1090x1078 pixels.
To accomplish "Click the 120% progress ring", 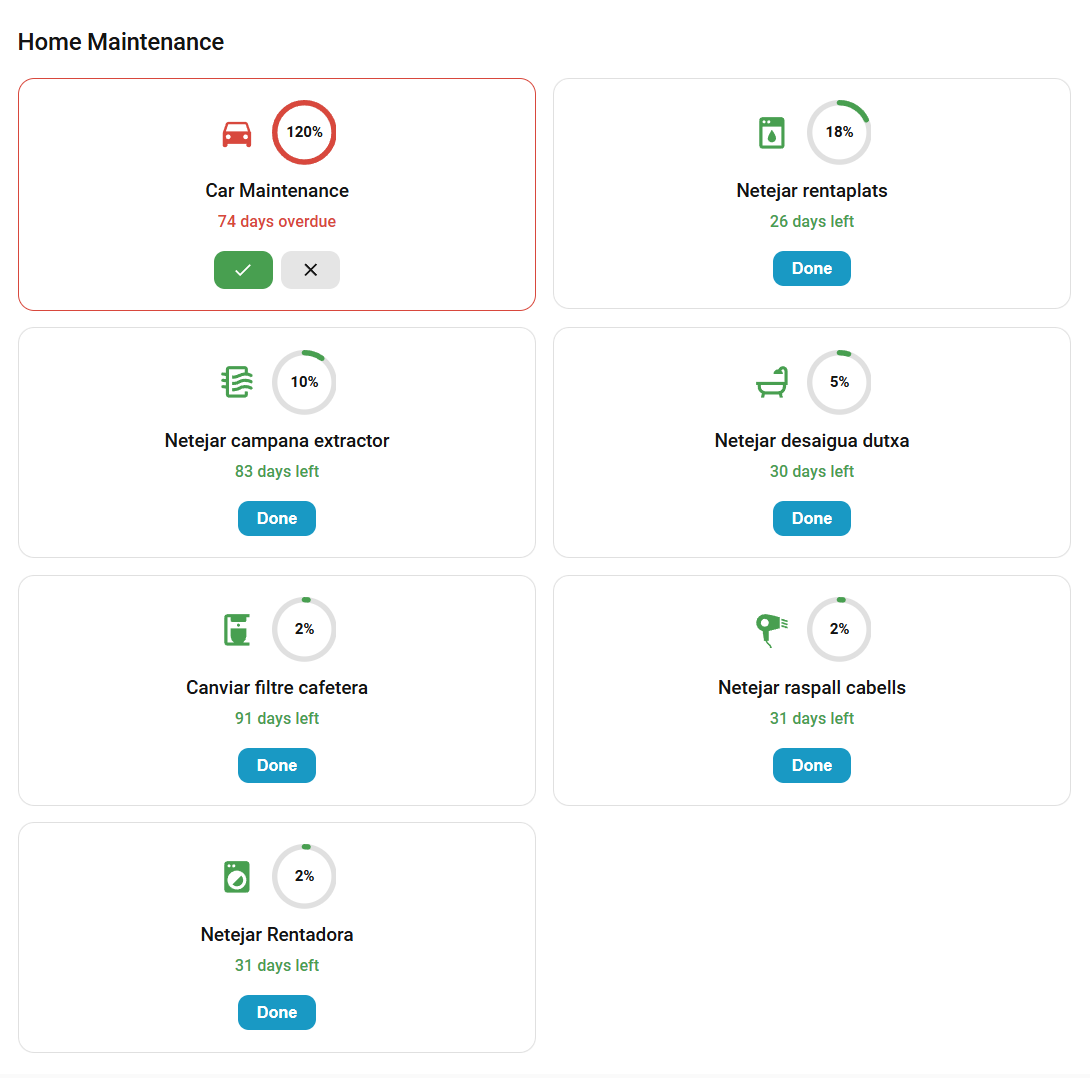I will coord(304,132).
